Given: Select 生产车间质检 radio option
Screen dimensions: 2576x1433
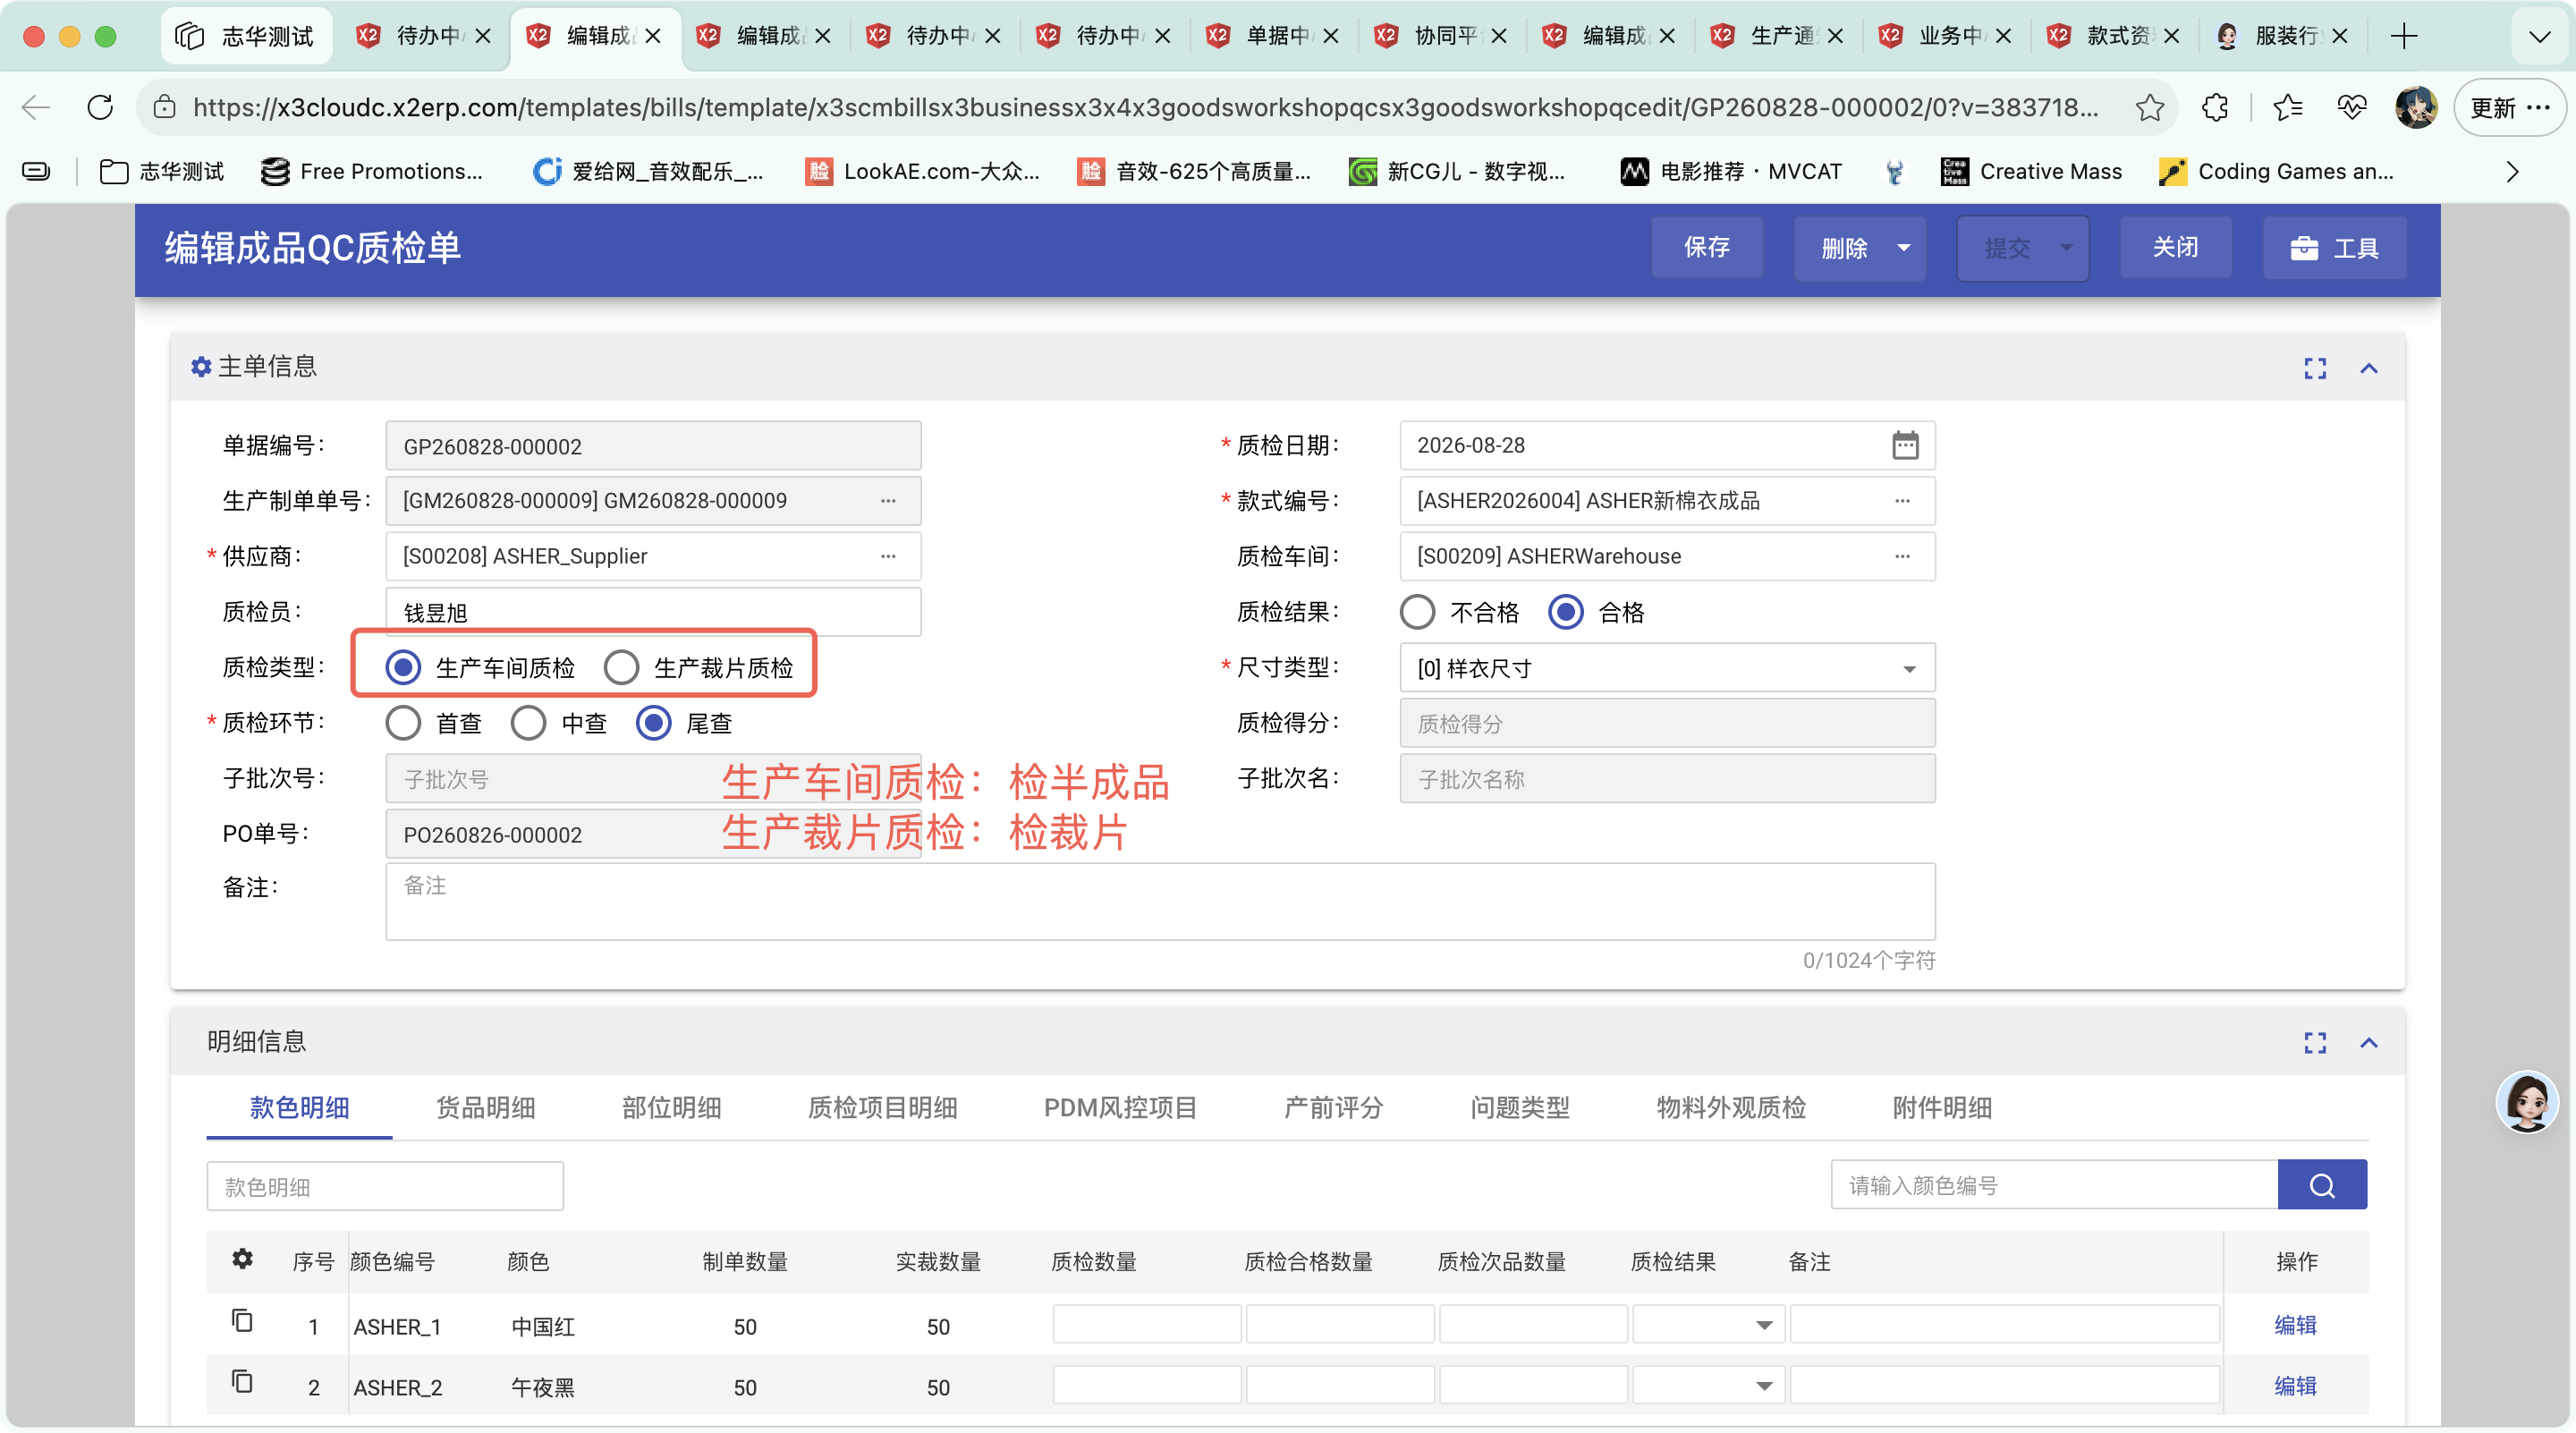Looking at the screenshot, I should pyautogui.click(x=403, y=667).
